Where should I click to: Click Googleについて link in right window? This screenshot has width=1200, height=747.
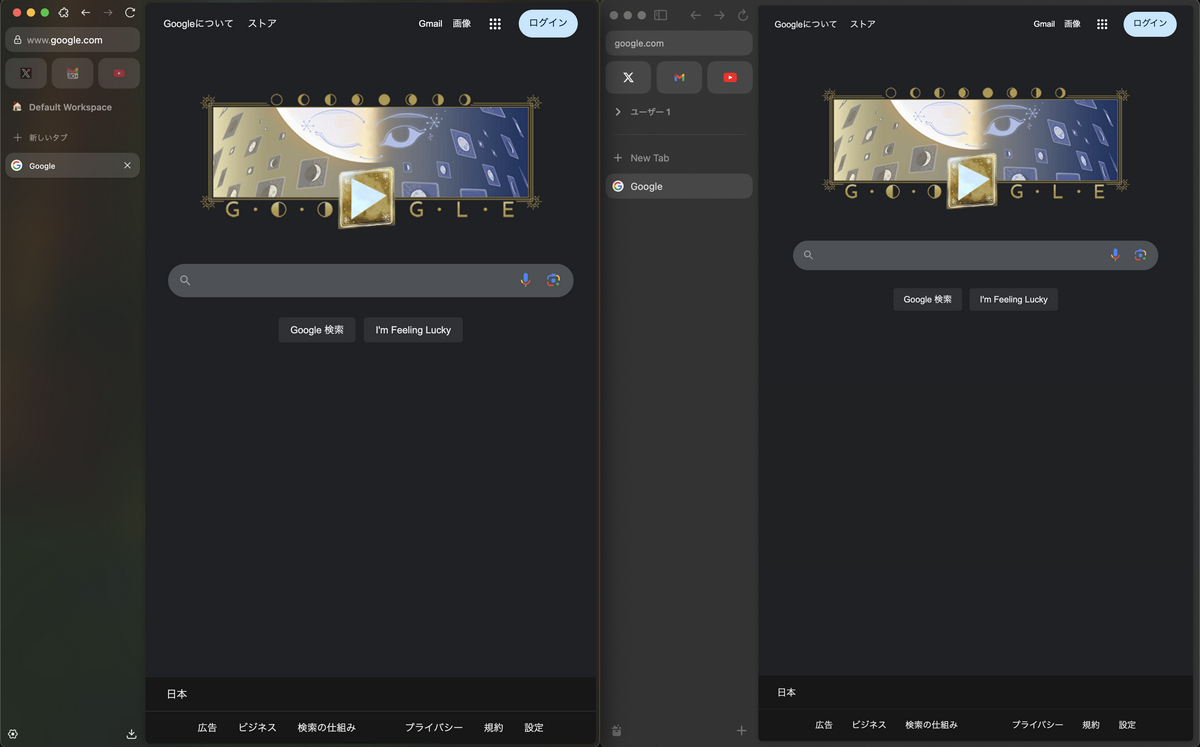click(806, 24)
